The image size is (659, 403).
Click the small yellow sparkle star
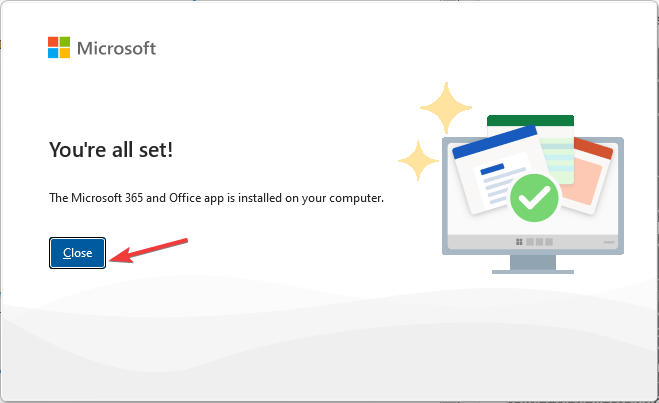[x=418, y=161]
